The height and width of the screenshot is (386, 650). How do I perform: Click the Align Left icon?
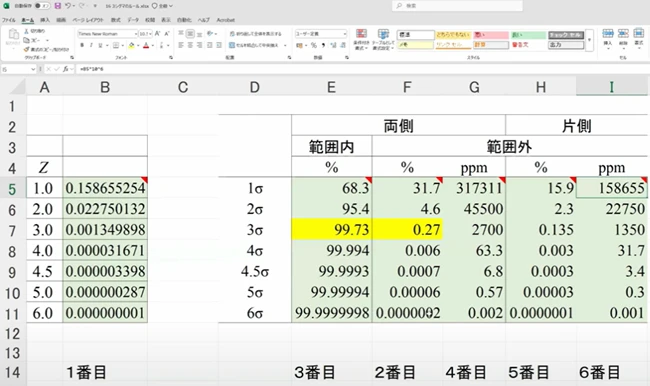pos(181,45)
